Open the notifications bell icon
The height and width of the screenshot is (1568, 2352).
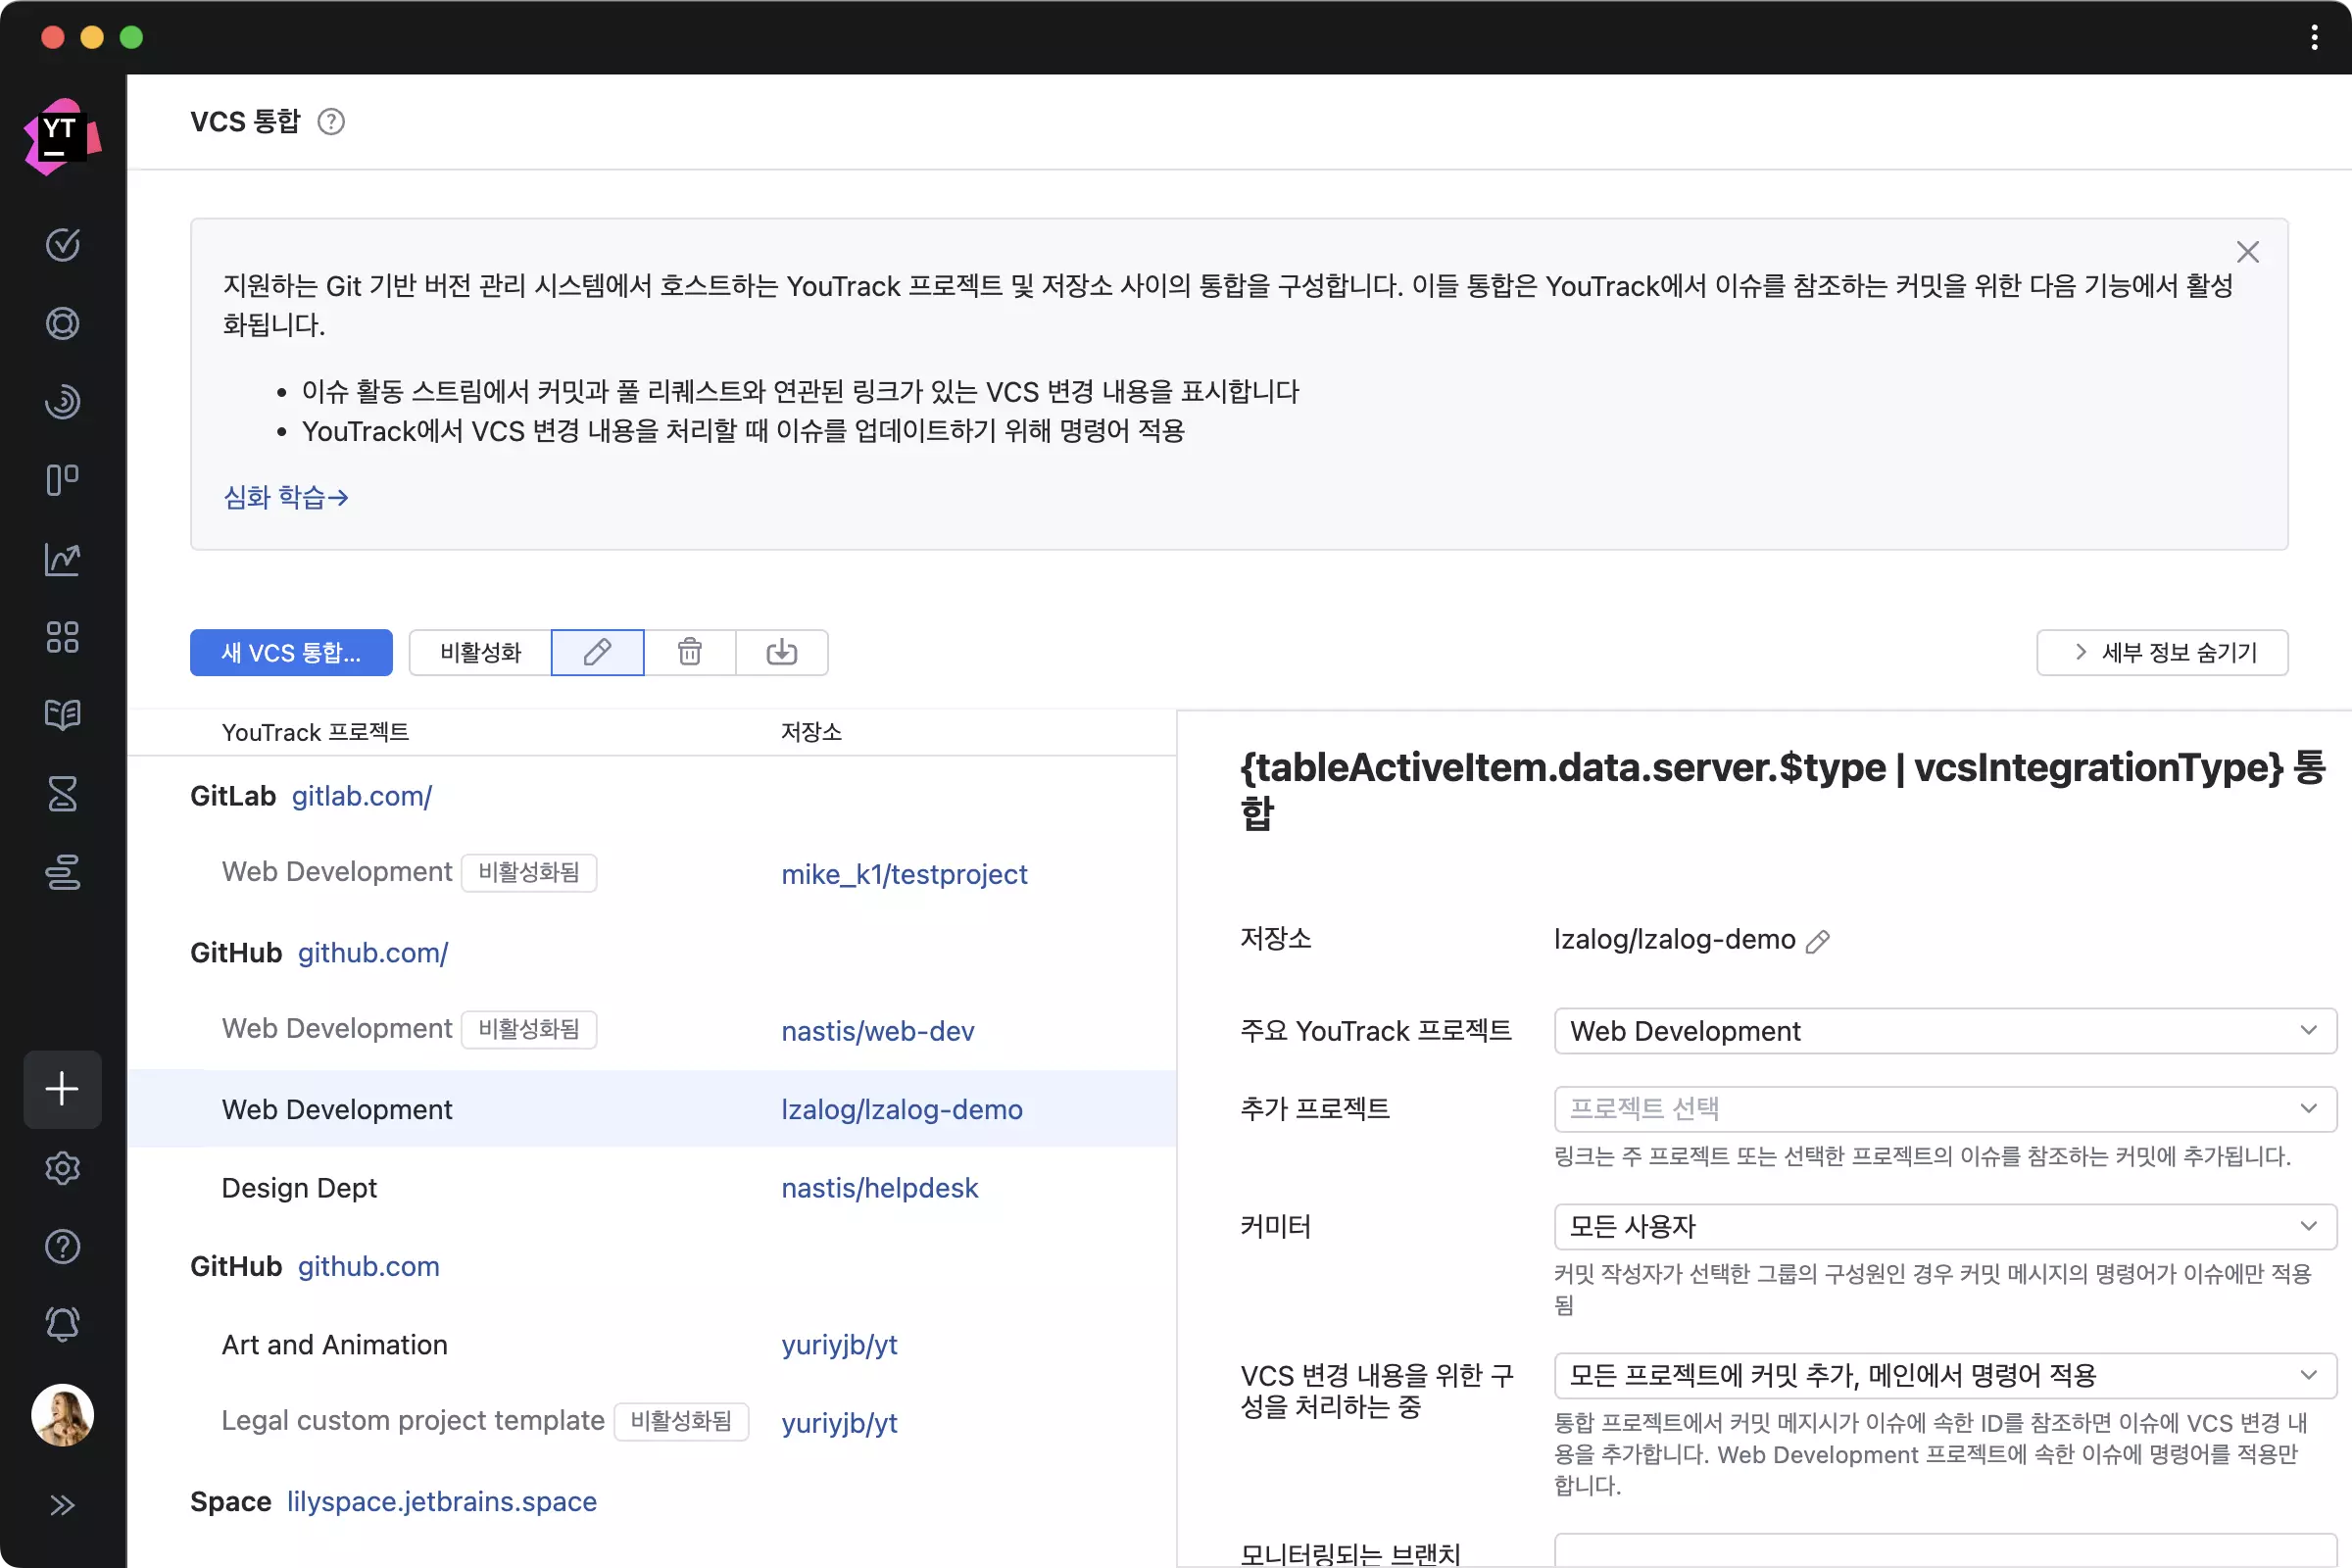[62, 1324]
